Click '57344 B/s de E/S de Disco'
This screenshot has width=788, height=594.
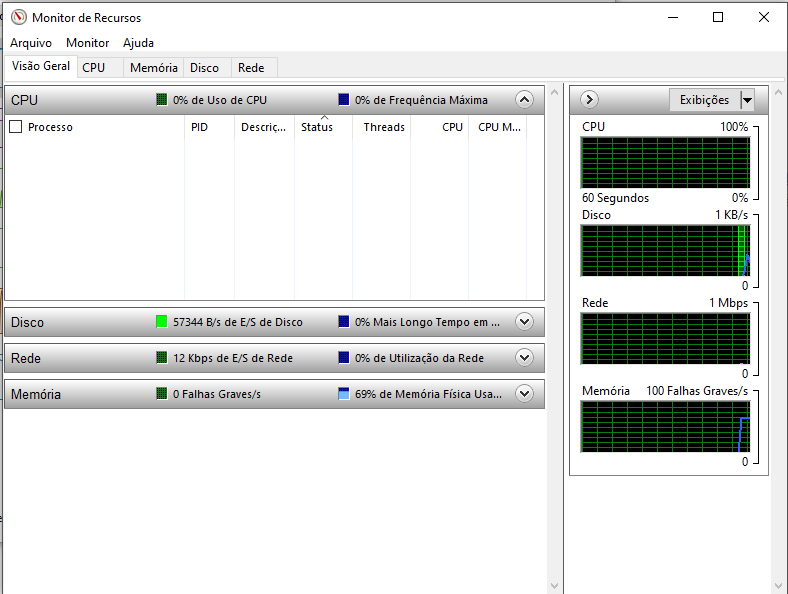[238, 322]
